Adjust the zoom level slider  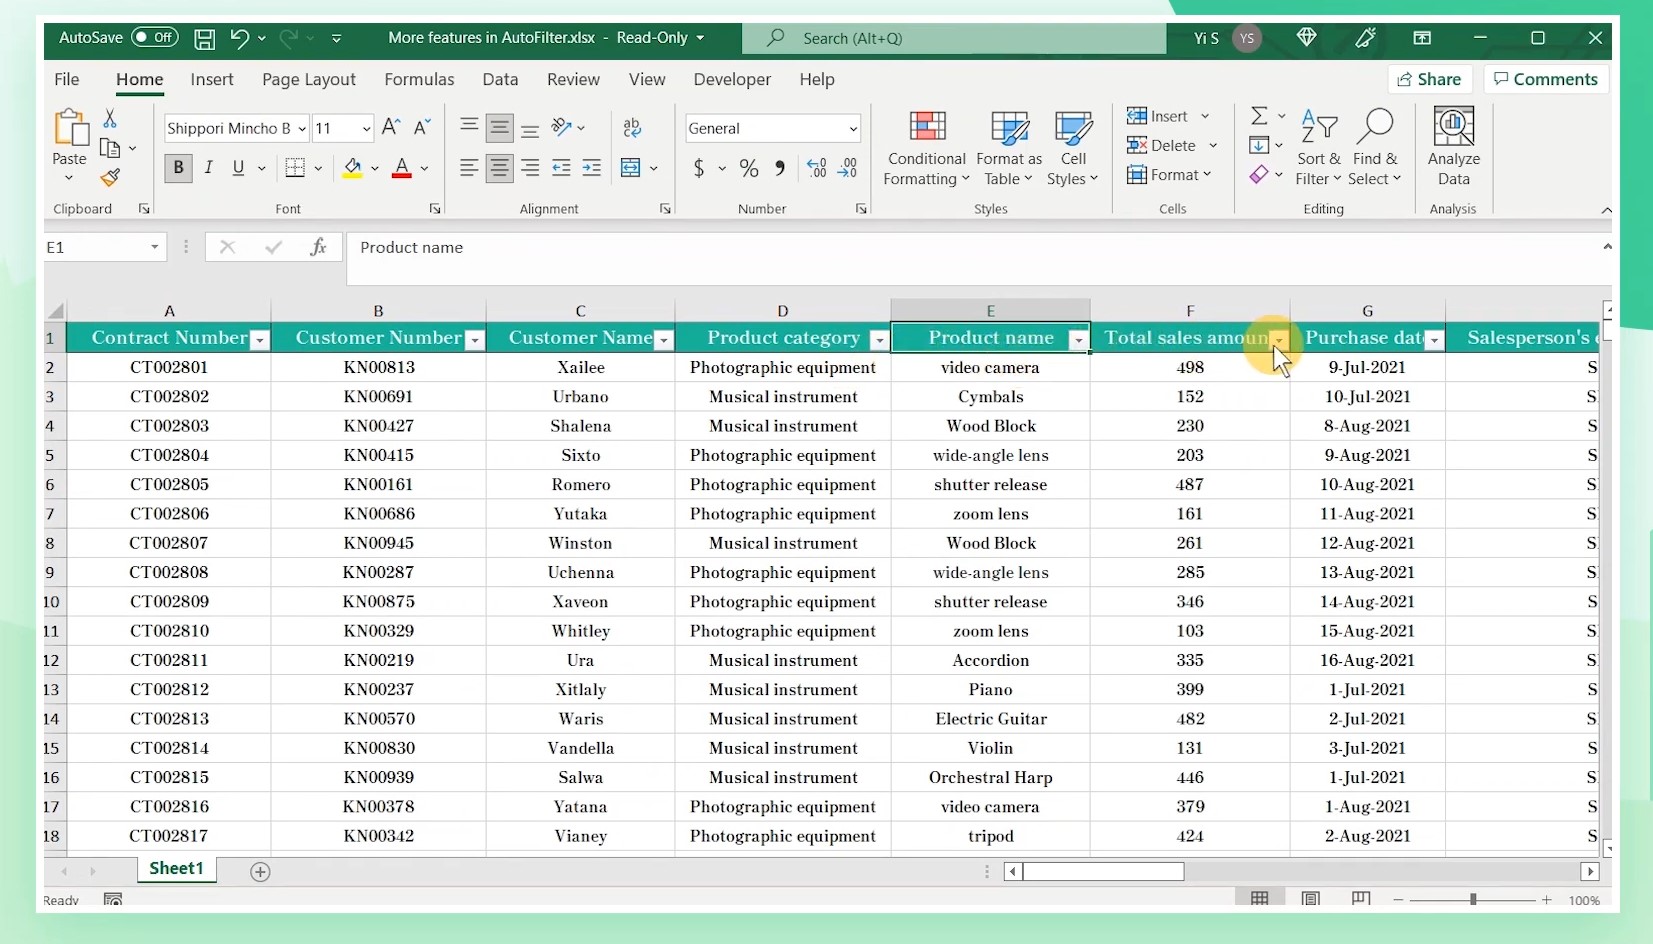click(1472, 900)
